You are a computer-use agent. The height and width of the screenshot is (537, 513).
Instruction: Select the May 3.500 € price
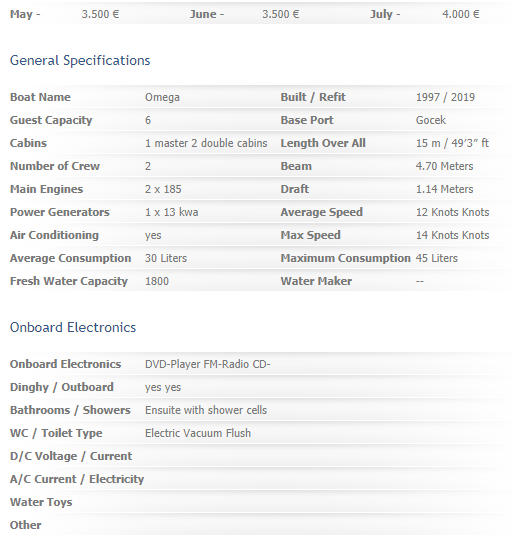click(100, 14)
